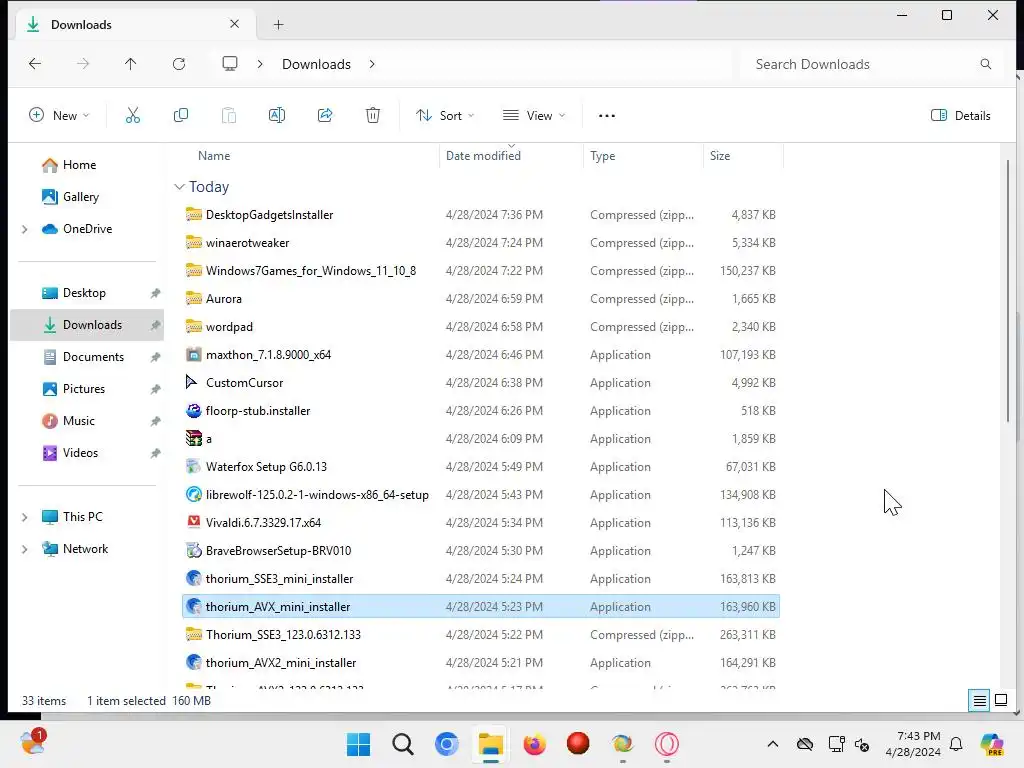
Task: Click the Cut scissors icon
Action: (x=133, y=116)
